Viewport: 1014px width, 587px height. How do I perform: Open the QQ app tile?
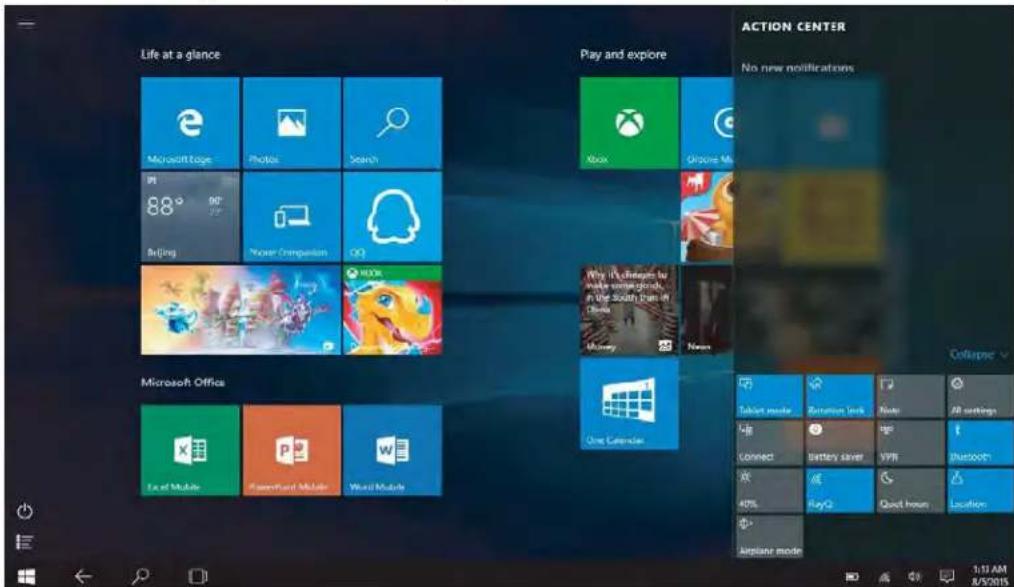[x=392, y=216]
